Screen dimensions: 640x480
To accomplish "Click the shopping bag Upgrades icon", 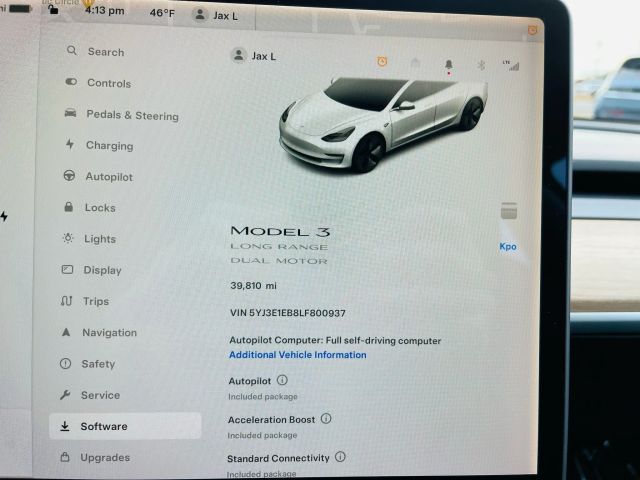I will pos(64,457).
